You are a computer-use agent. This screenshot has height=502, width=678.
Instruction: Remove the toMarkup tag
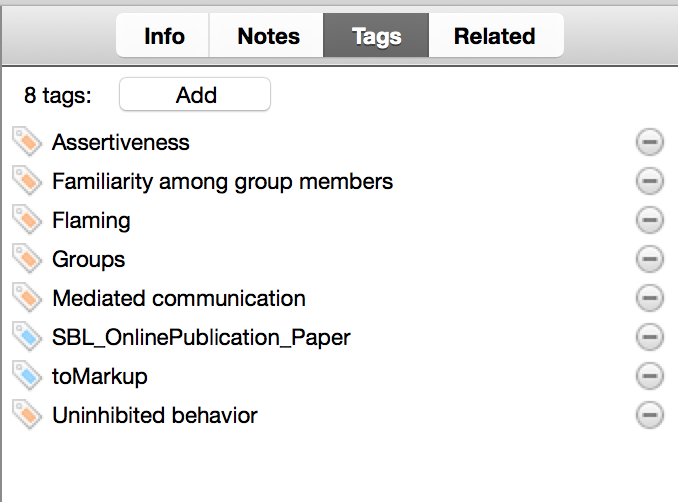click(x=649, y=376)
